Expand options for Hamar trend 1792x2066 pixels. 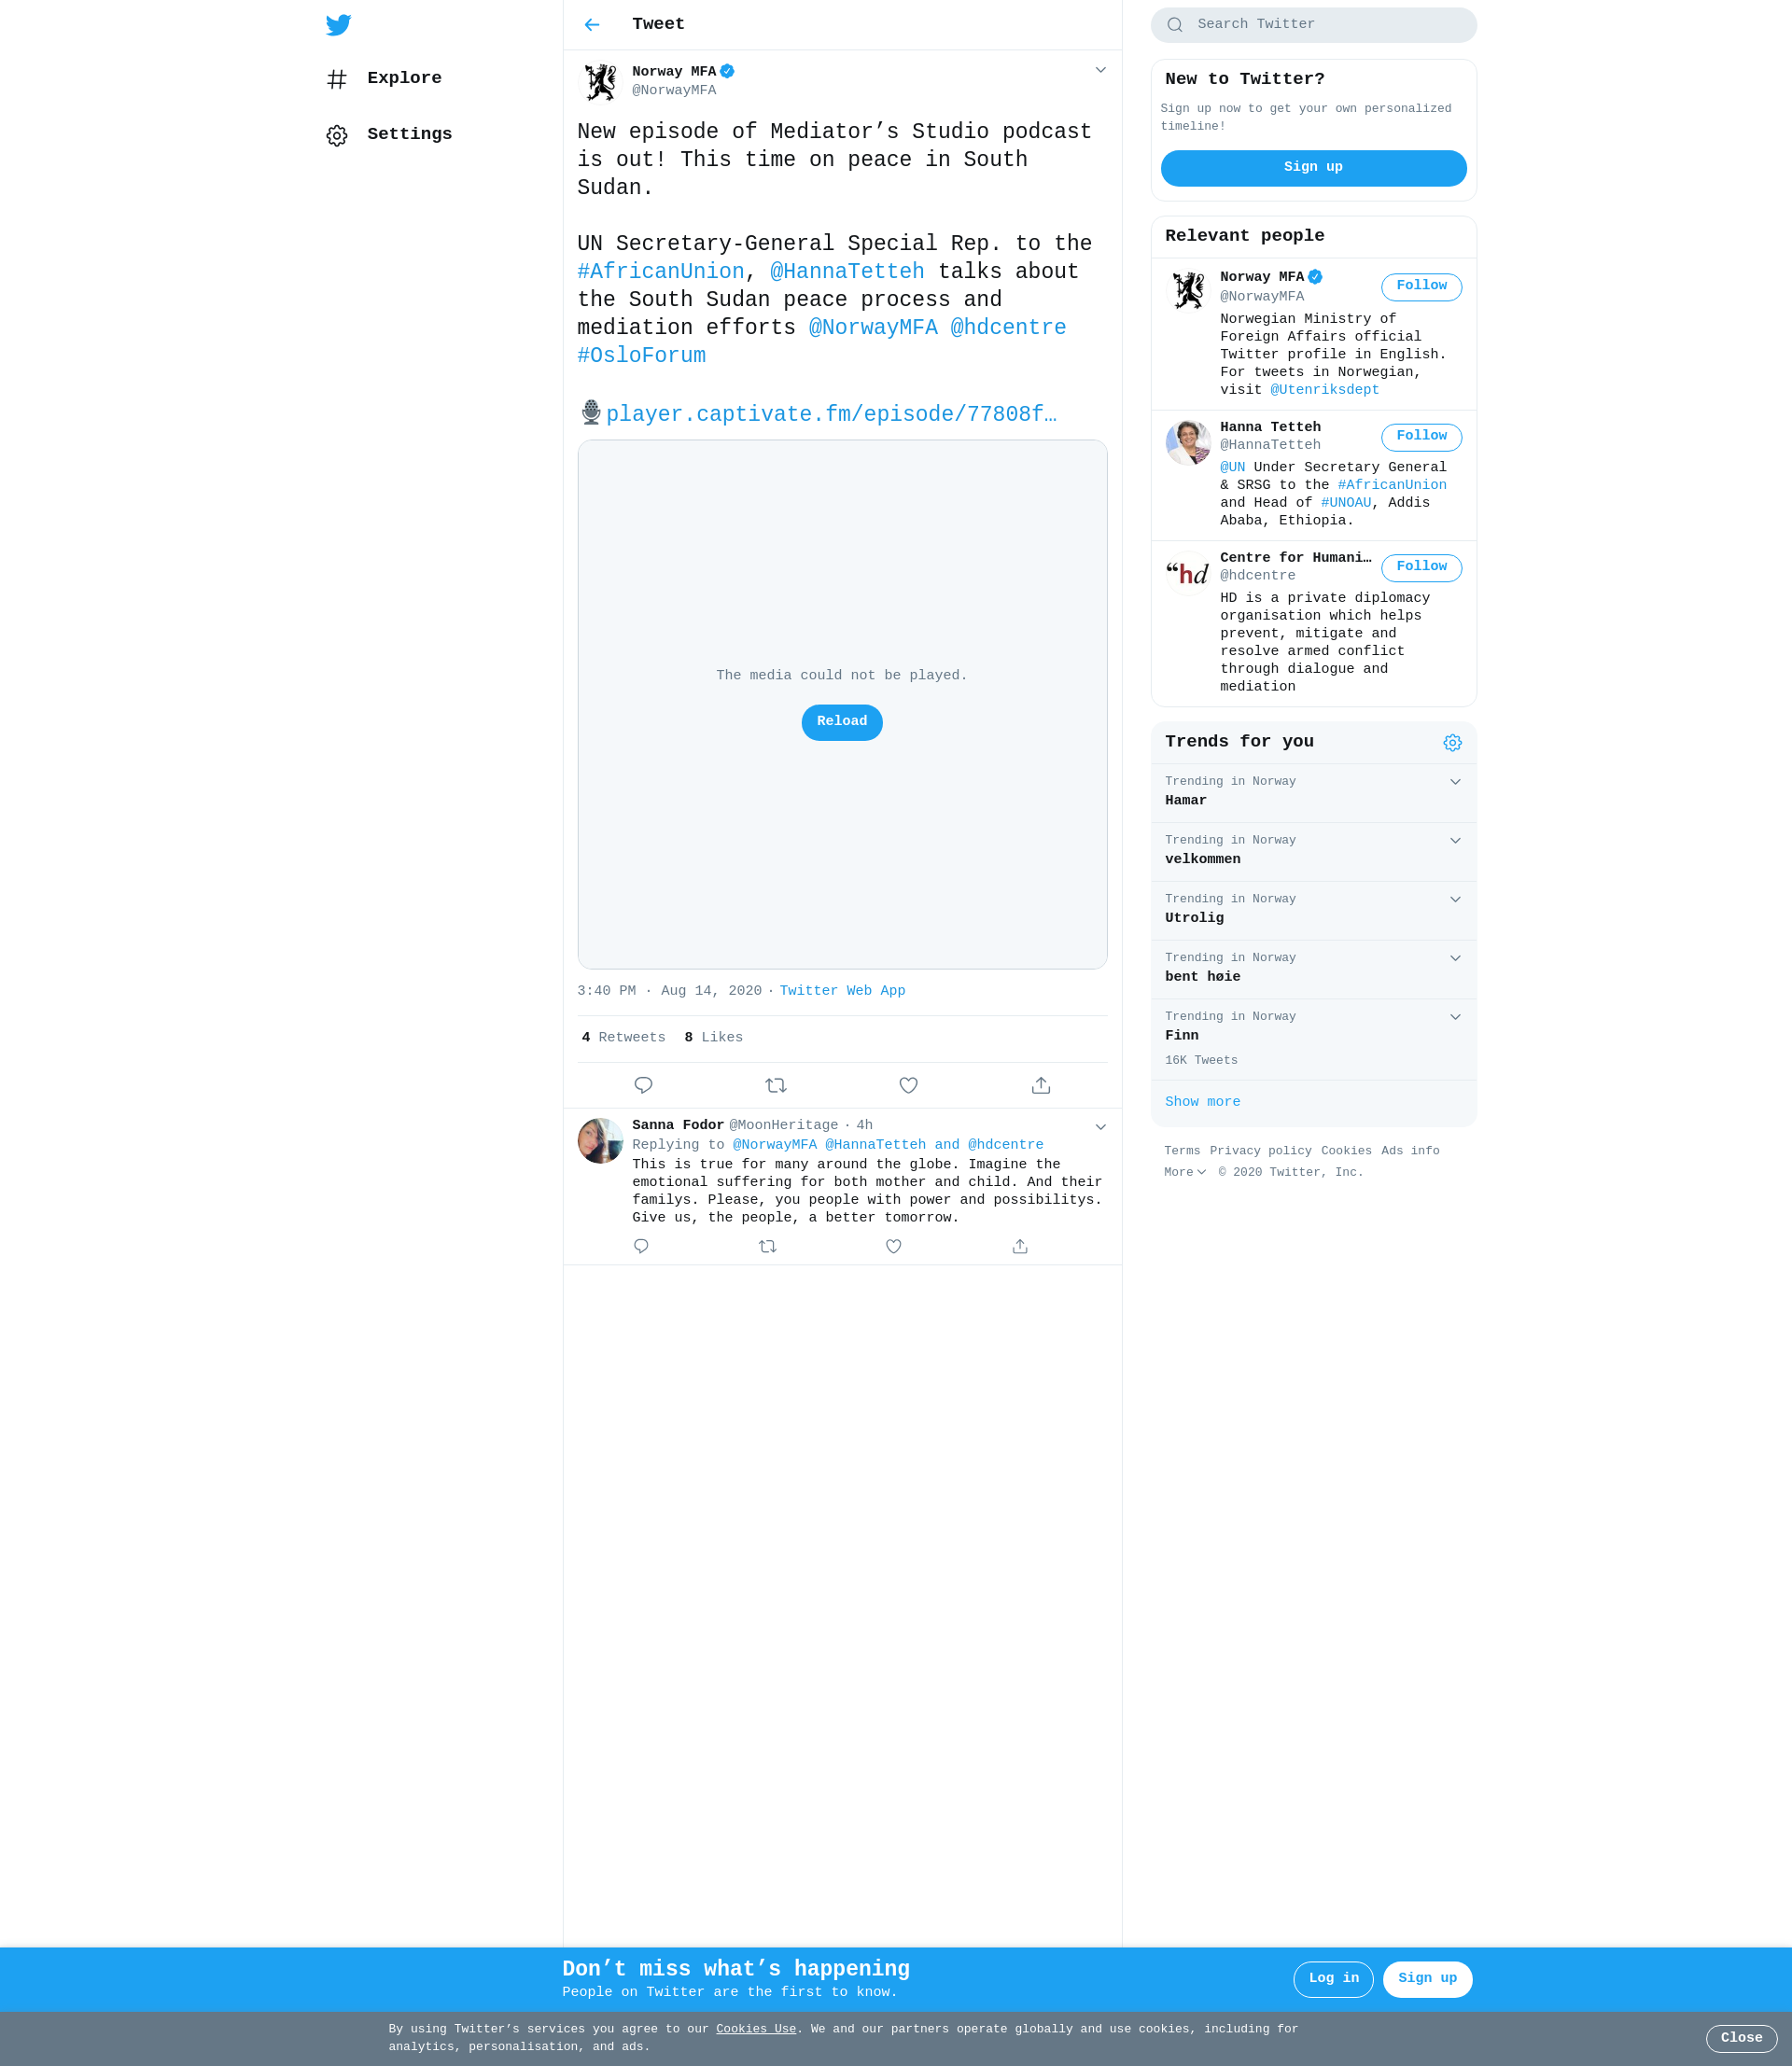tap(1455, 782)
